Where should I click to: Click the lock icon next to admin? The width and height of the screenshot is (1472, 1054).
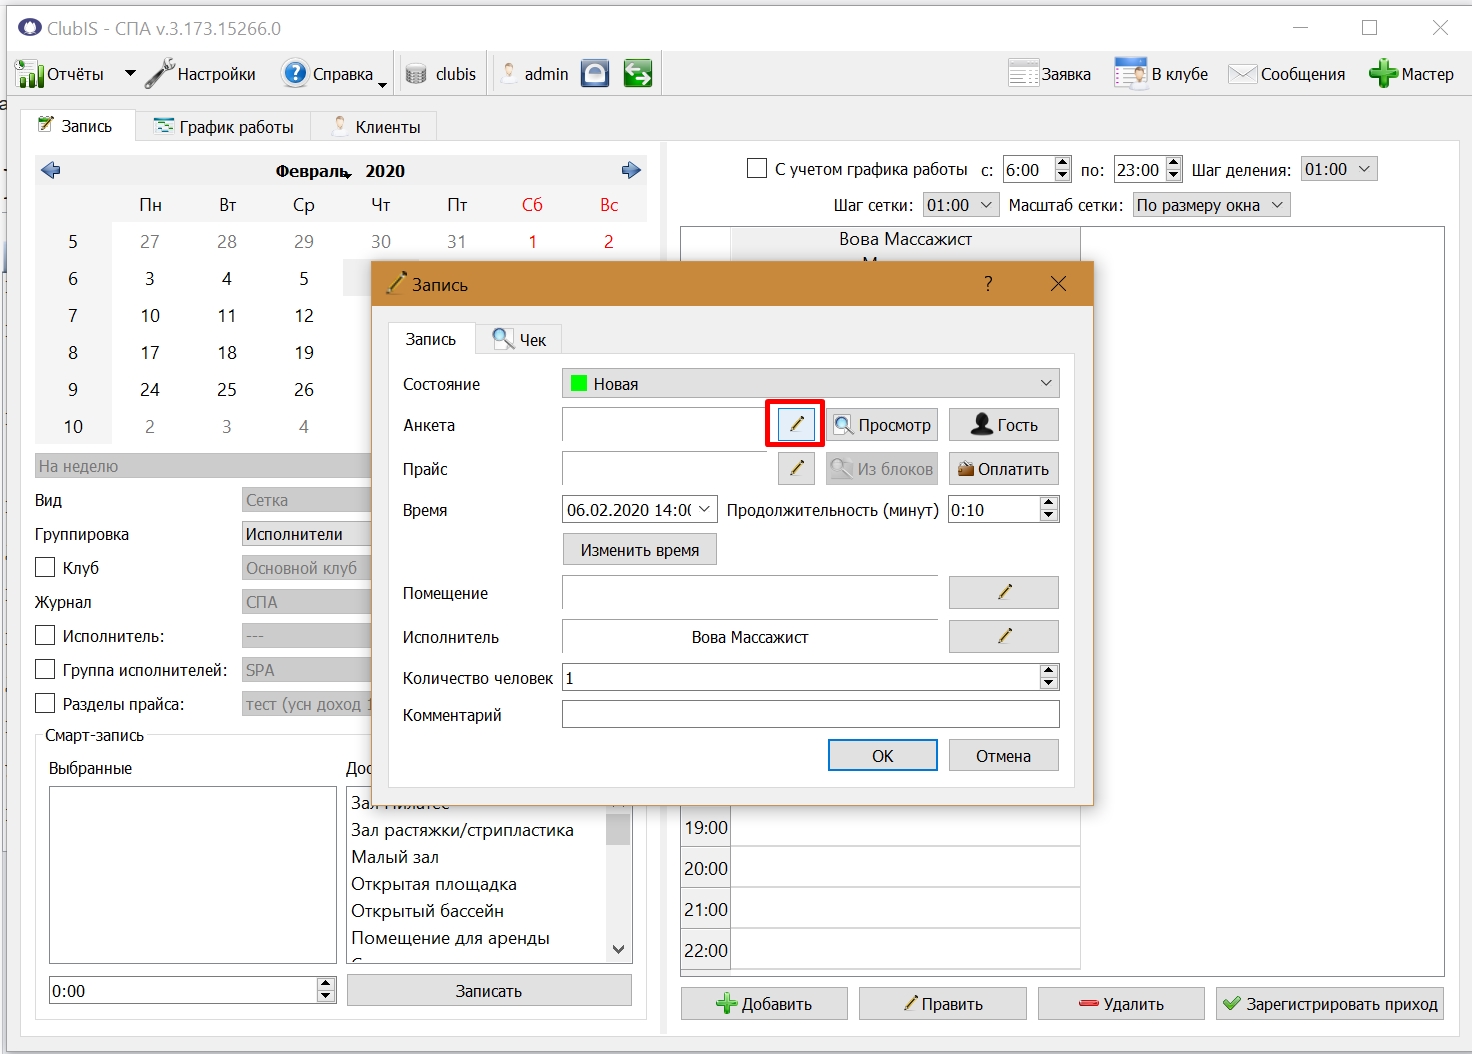[595, 73]
